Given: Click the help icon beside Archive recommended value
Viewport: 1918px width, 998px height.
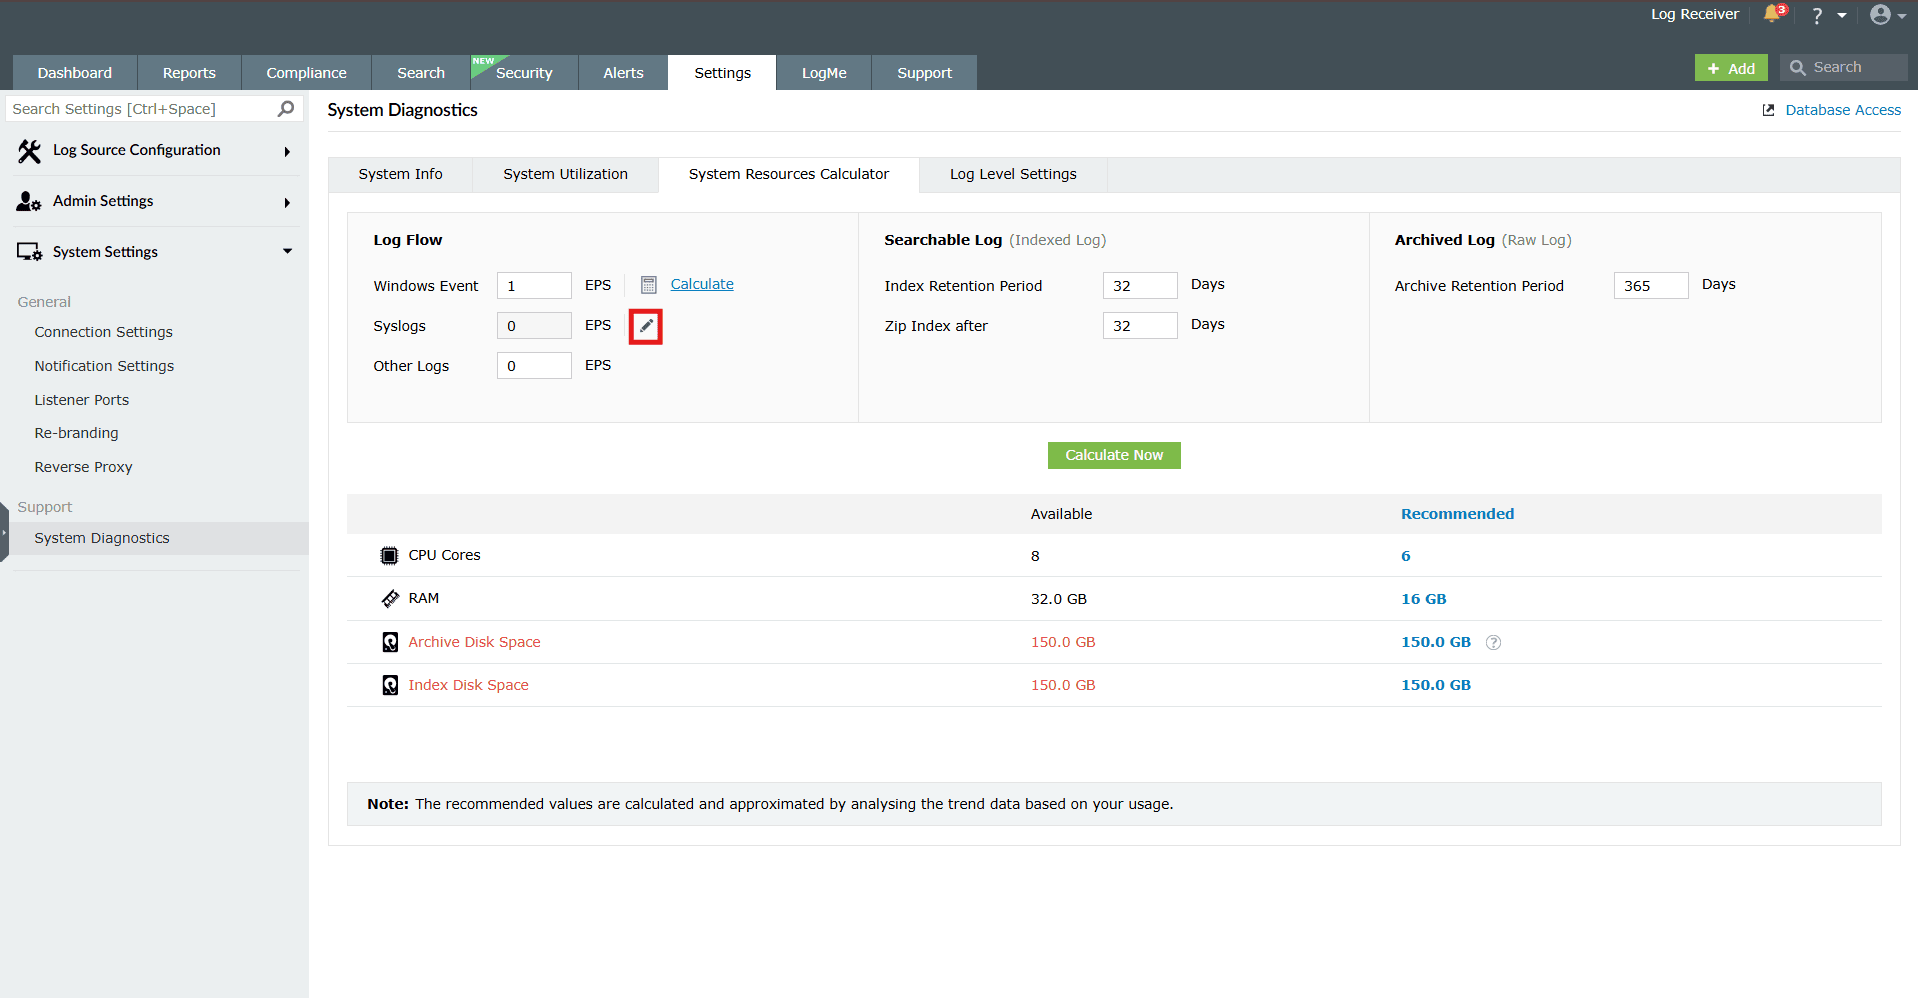Looking at the screenshot, I should 1493,642.
